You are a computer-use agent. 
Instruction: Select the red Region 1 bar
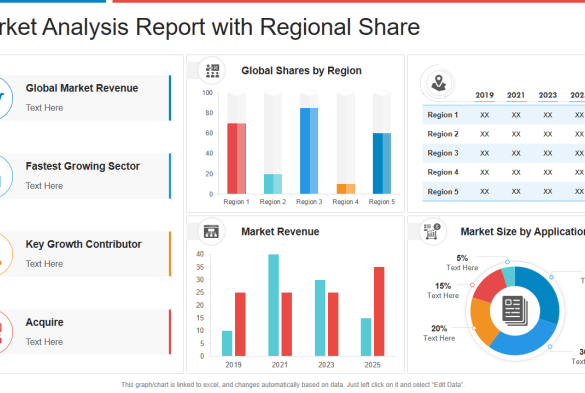pos(236,158)
